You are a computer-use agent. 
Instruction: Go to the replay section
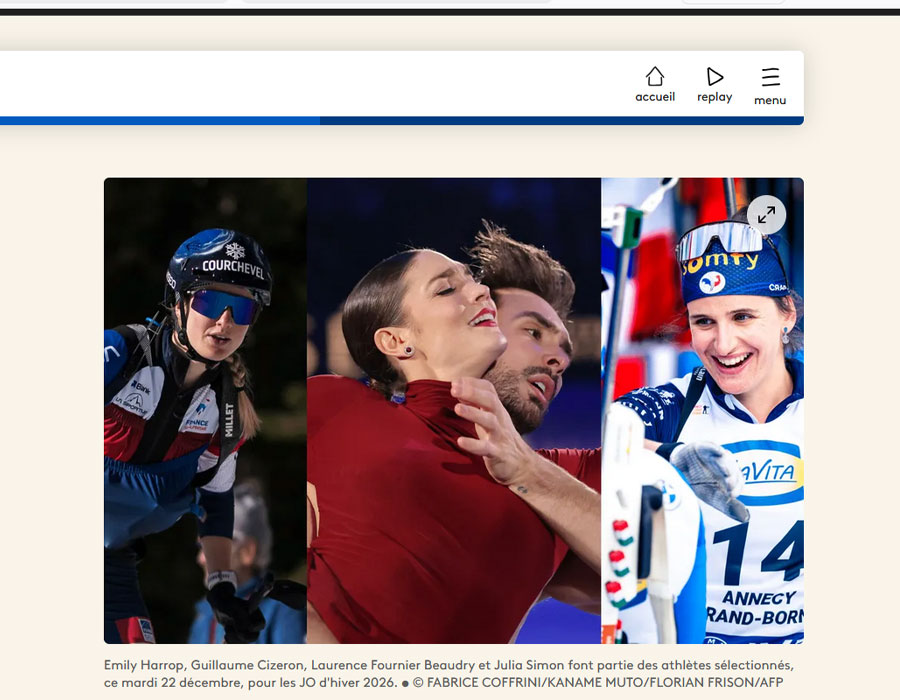[714, 95]
